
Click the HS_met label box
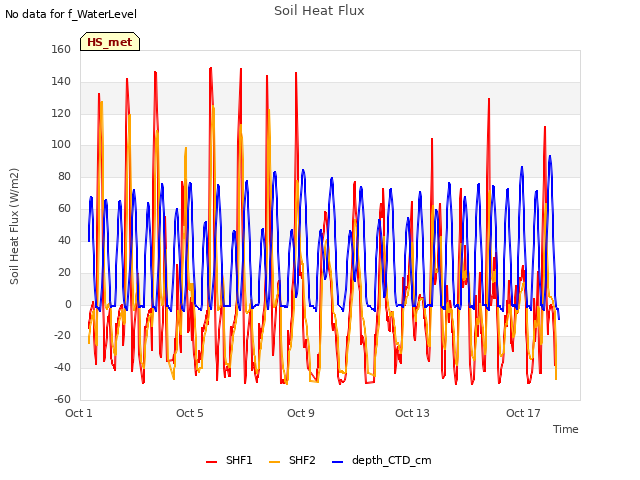coord(110,42)
